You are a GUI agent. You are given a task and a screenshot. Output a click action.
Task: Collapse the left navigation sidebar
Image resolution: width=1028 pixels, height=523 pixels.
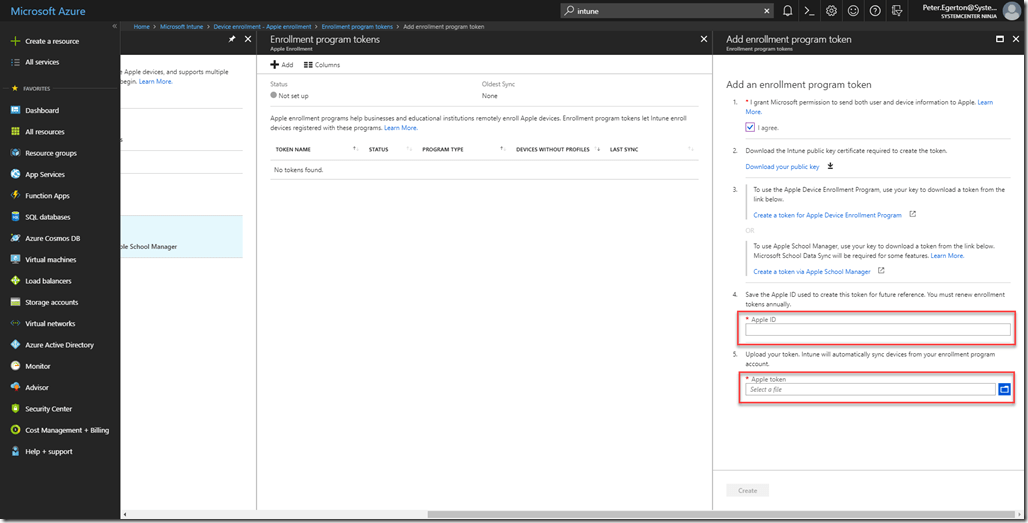click(115, 26)
